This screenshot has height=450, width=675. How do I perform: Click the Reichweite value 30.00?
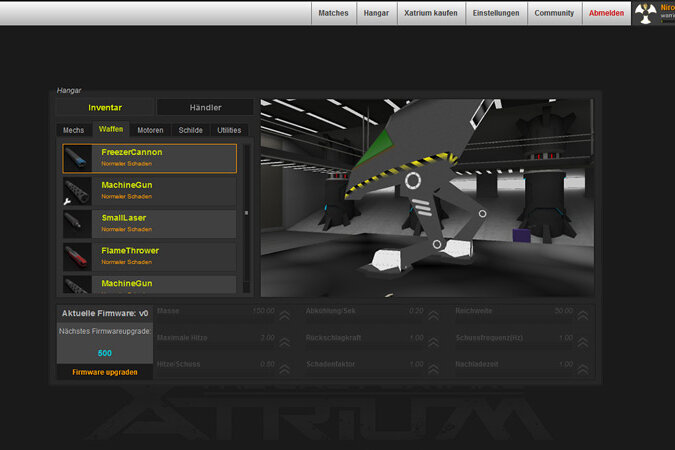pyautogui.click(x=564, y=310)
